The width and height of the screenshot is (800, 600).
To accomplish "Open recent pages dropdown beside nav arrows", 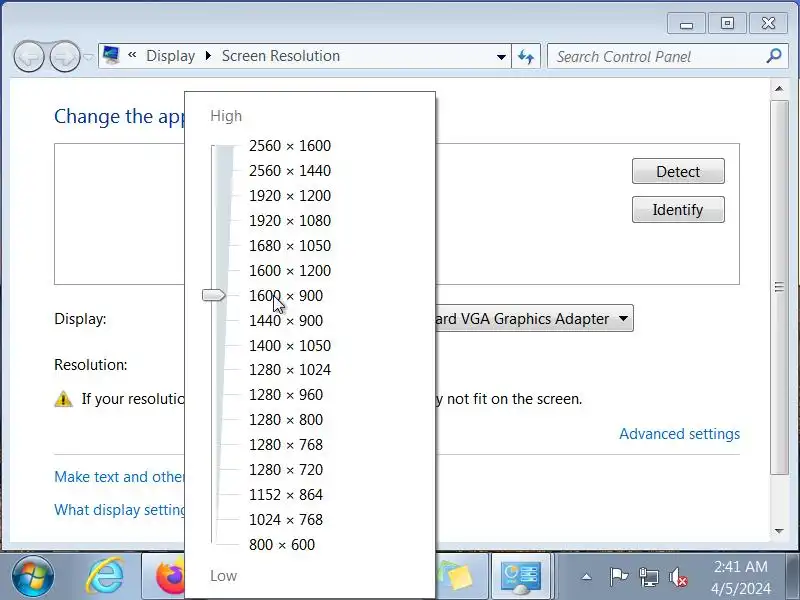I will point(88,57).
